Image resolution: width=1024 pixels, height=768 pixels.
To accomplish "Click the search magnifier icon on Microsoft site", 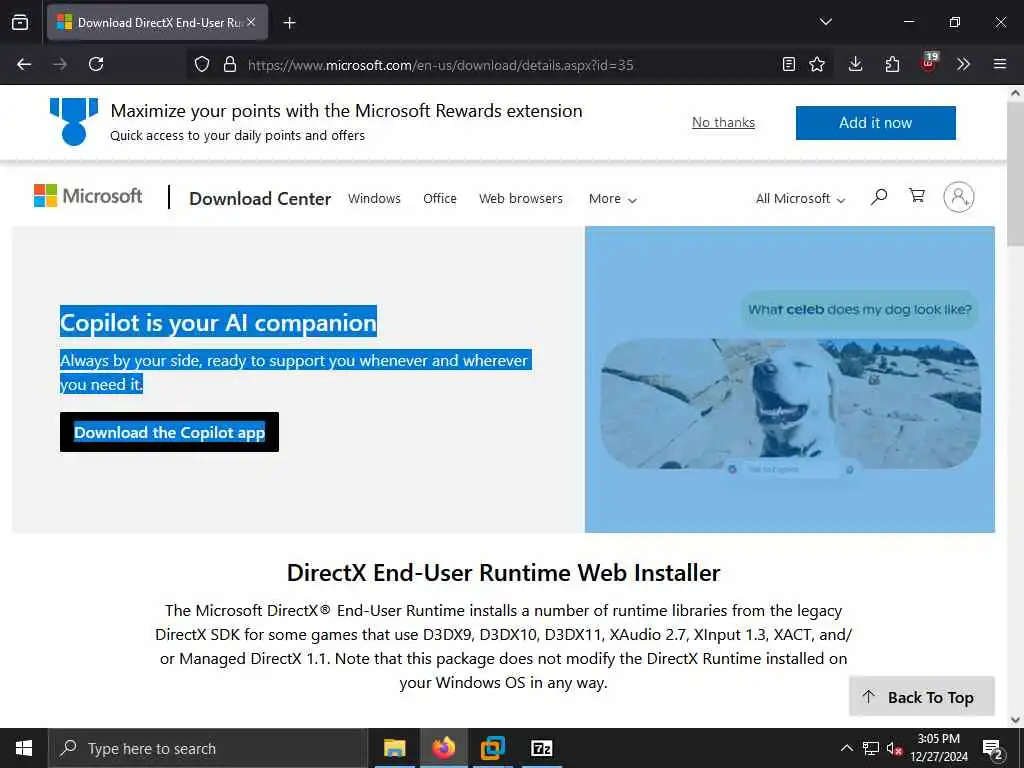I will click(x=879, y=196).
